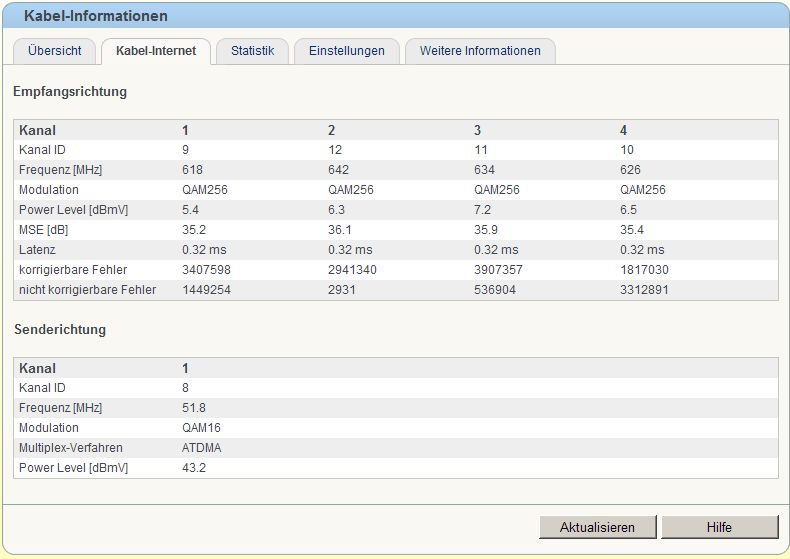Click the Kabel-Informationen title
Screen dimensions: 790x559
point(96,16)
